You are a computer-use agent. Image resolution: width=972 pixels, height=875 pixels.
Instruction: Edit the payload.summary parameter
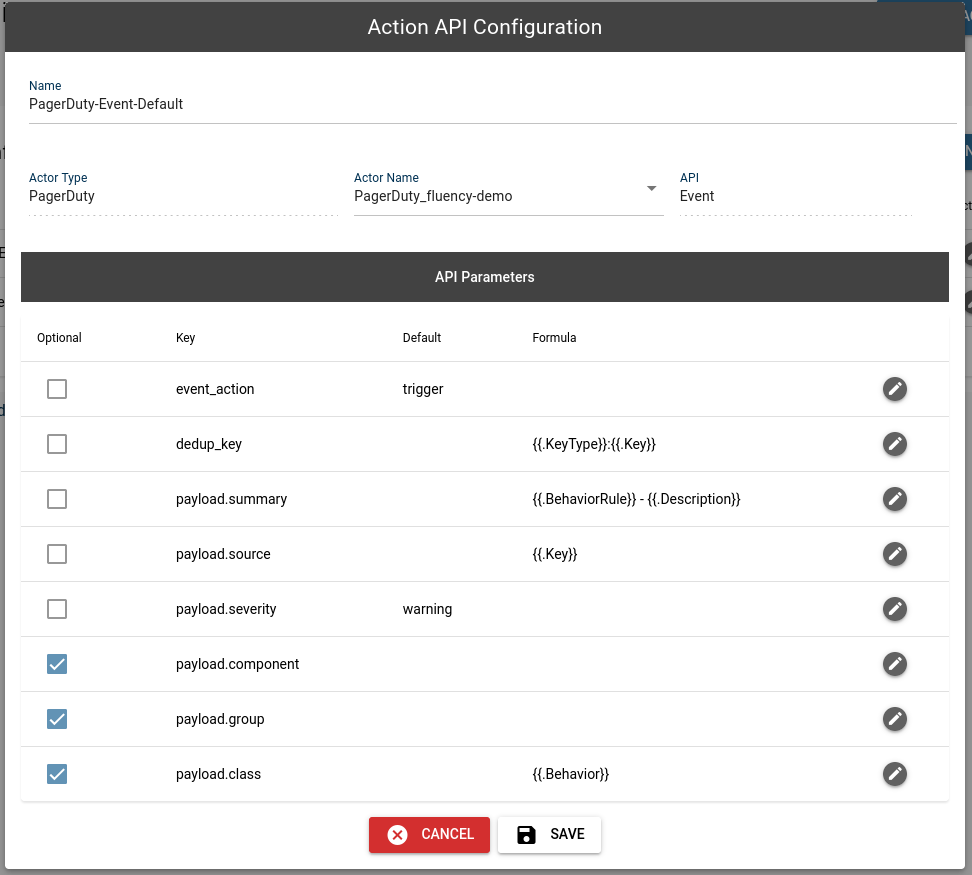pos(895,499)
